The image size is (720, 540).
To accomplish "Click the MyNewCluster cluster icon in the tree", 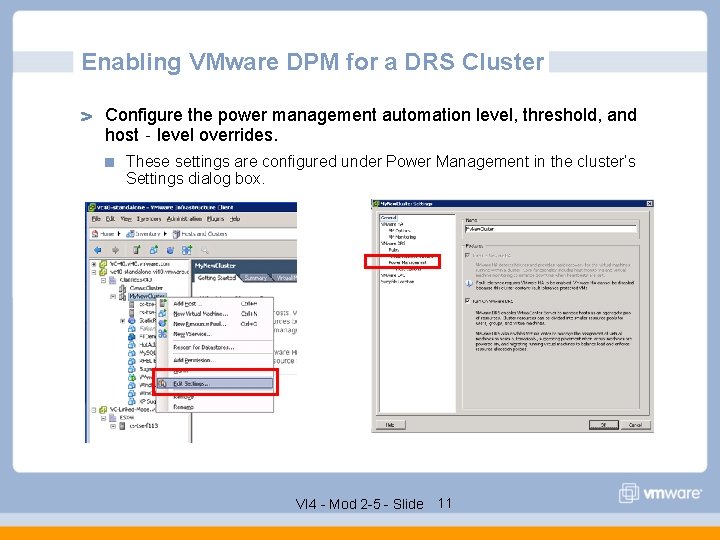I will pos(123,297).
